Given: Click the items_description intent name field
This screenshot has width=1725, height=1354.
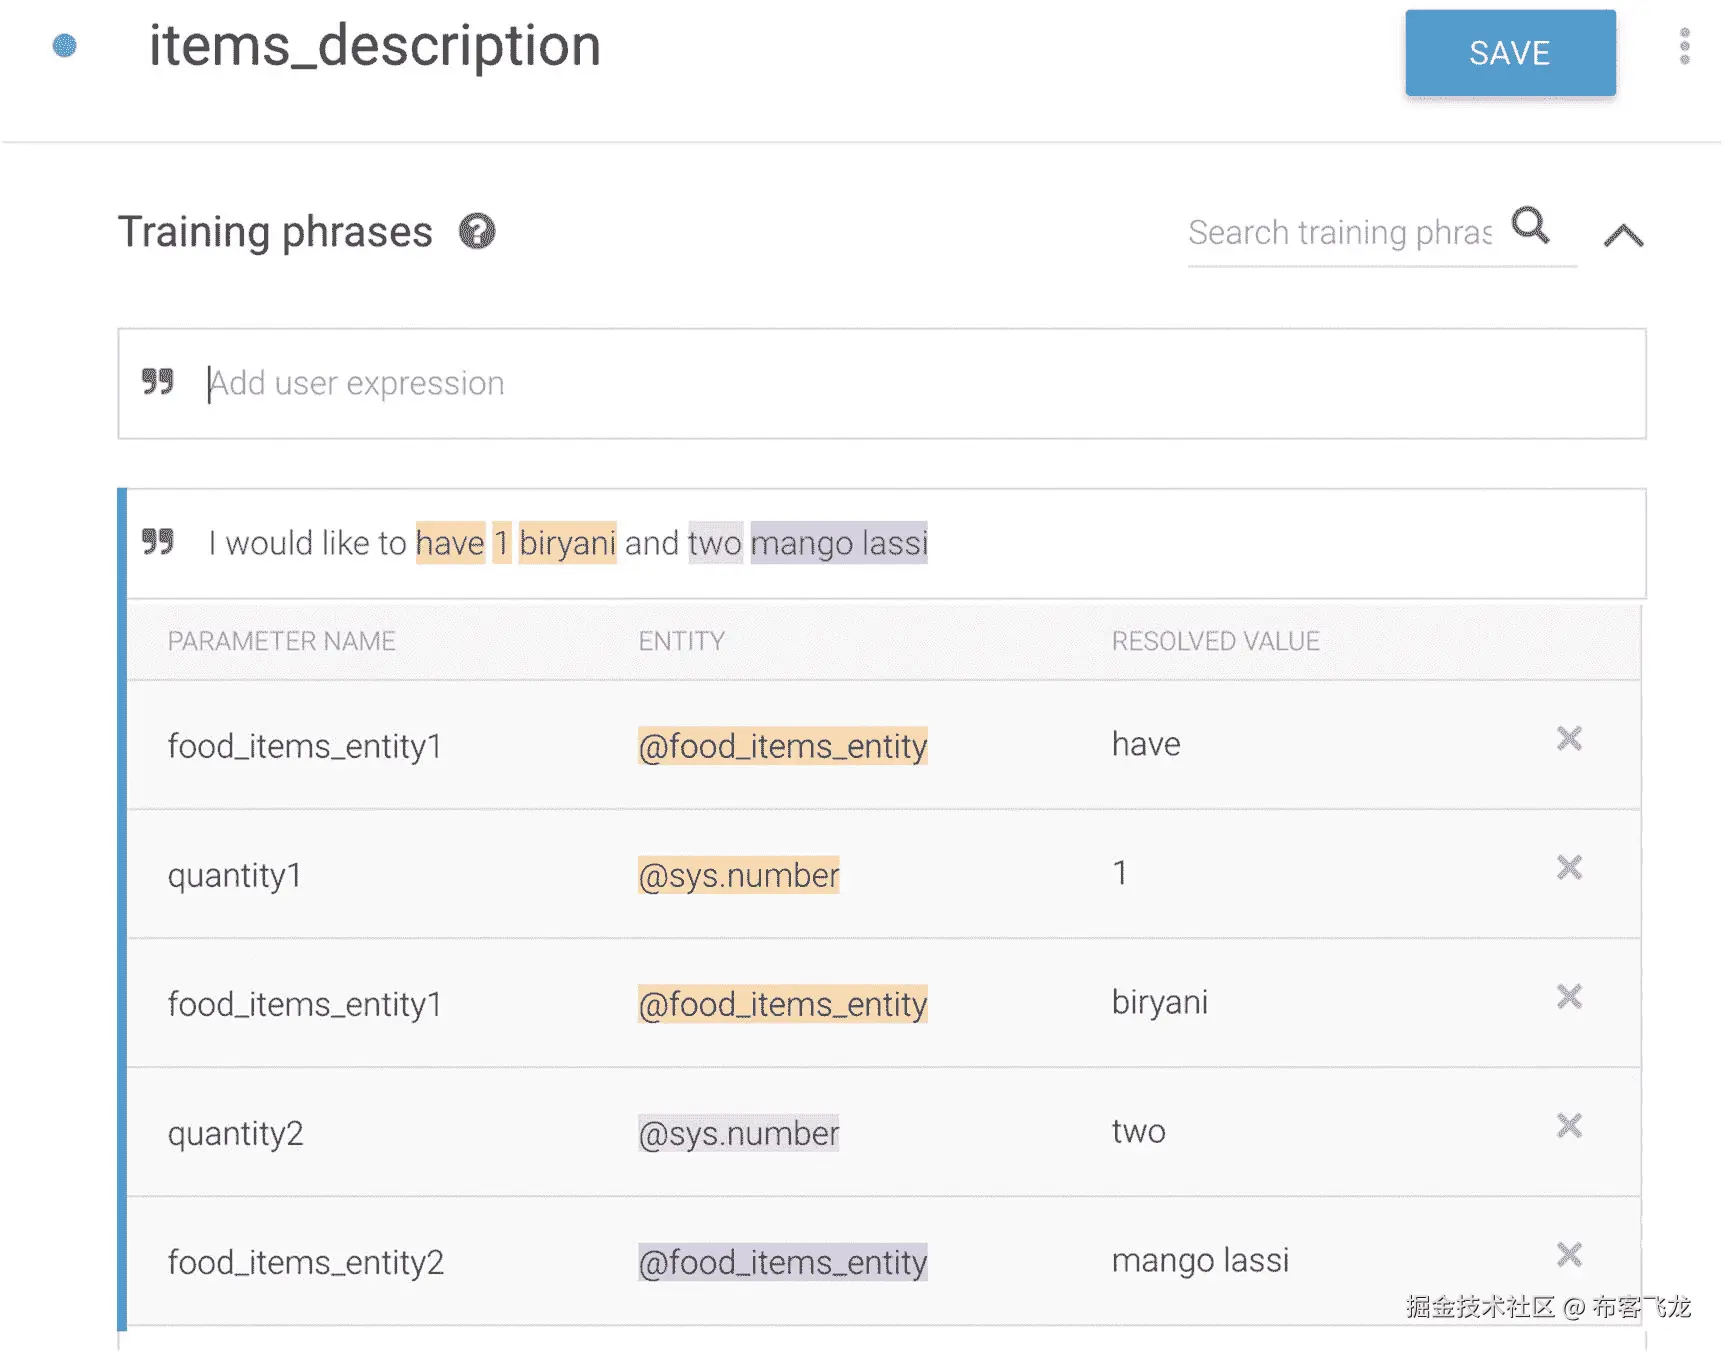Looking at the screenshot, I should [x=375, y=46].
